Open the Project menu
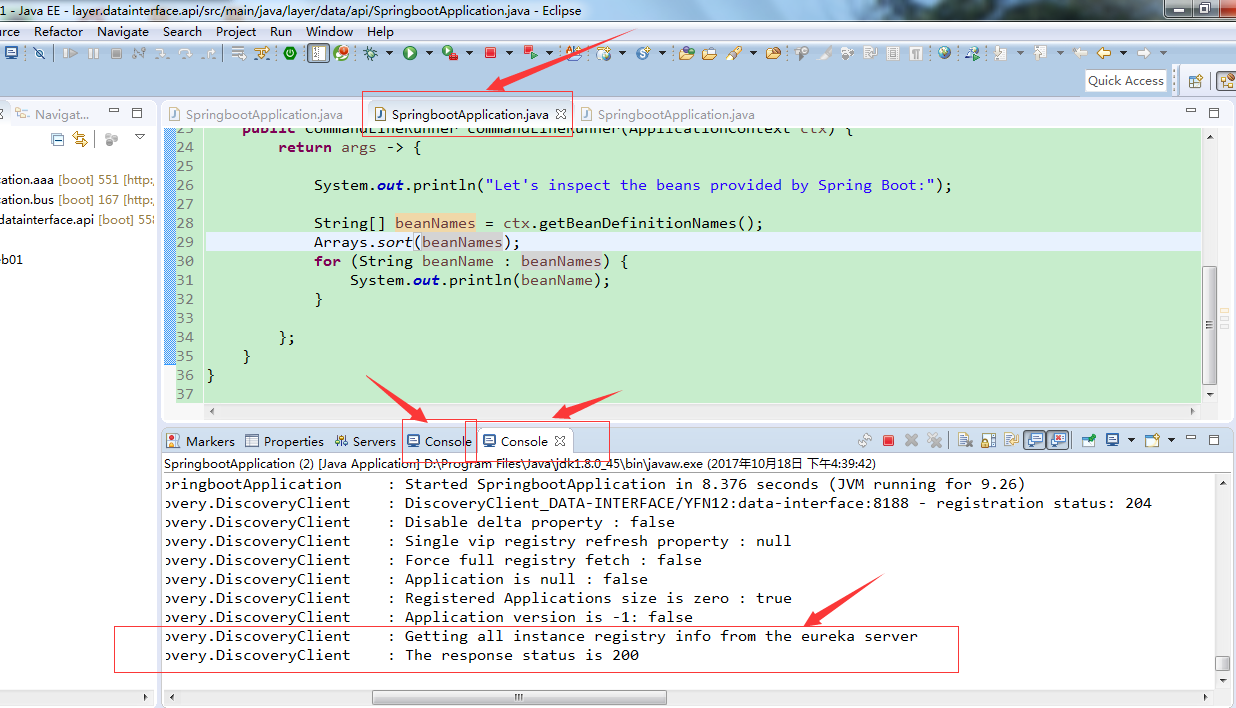 coord(236,31)
